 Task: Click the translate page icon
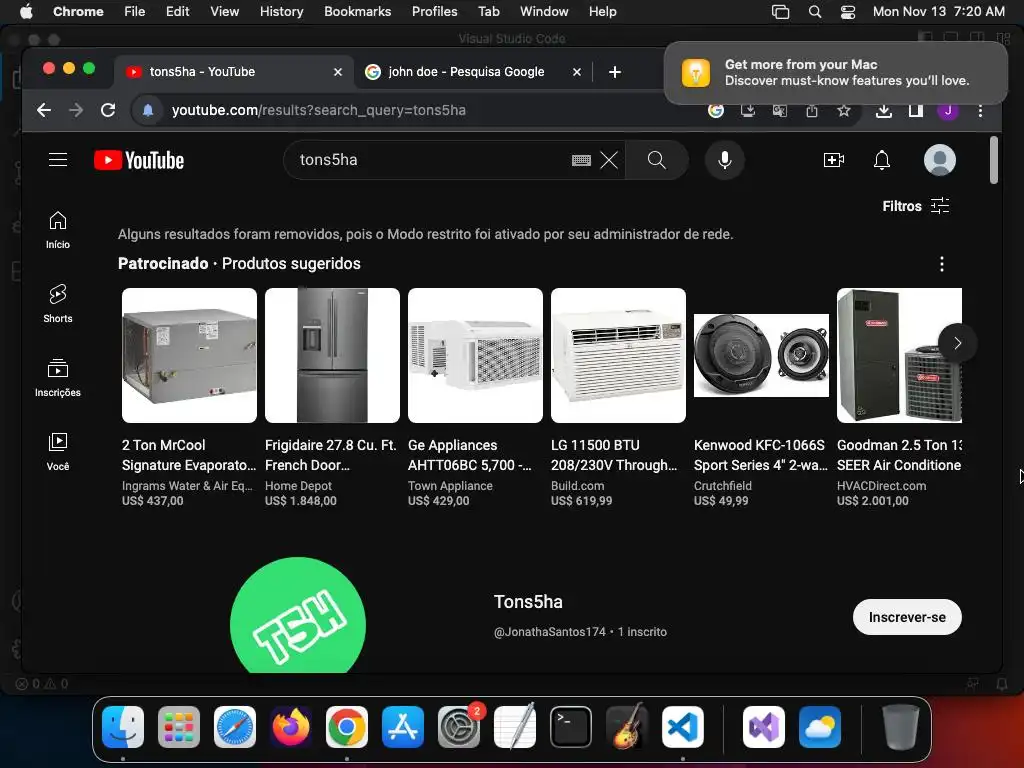pyautogui.click(x=780, y=110)
